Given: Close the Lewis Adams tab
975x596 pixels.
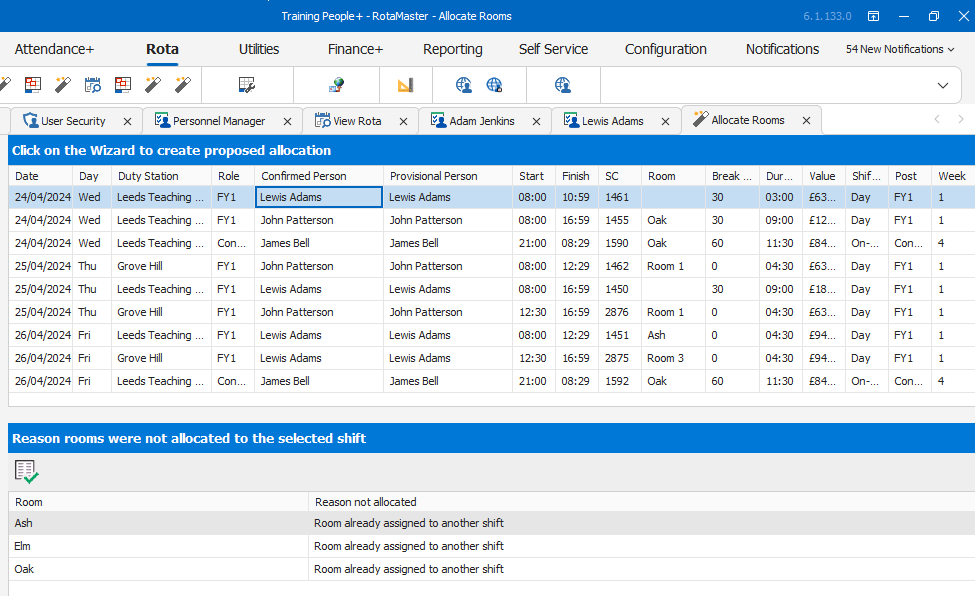Looking at the screenshot, I should click(x=665, y=121).
